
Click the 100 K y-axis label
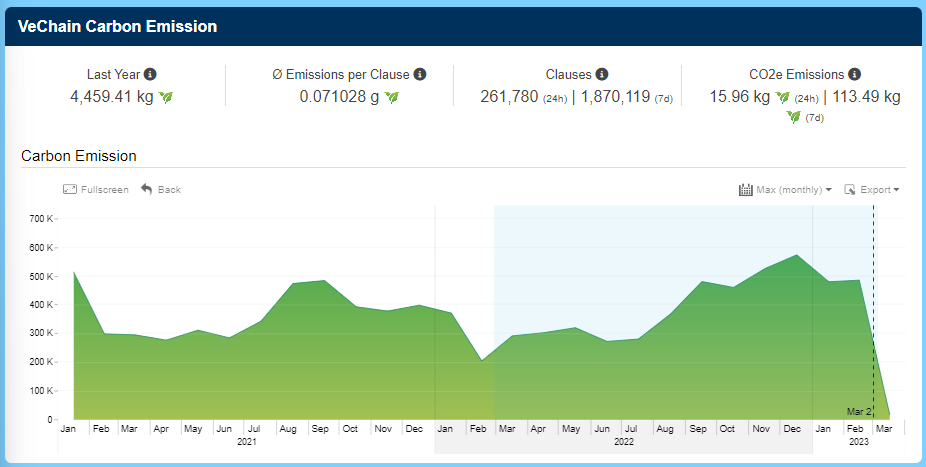(41, 391)
